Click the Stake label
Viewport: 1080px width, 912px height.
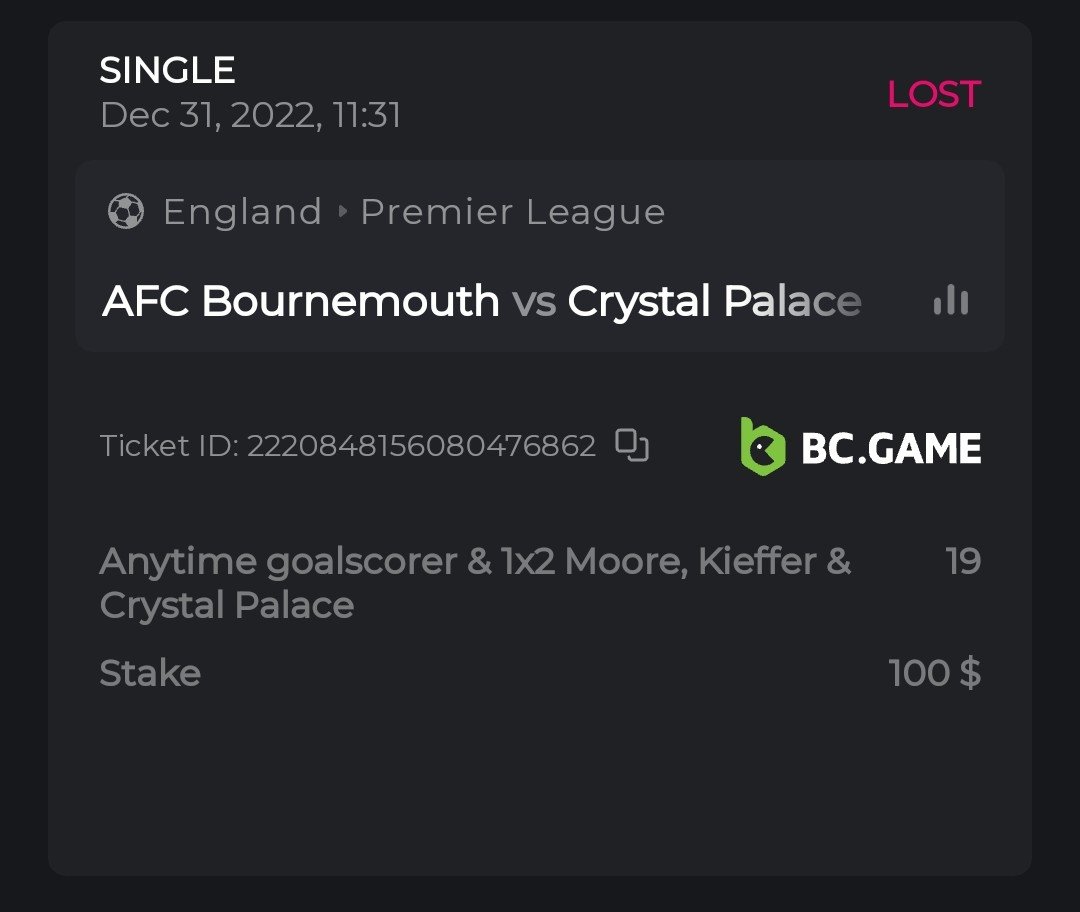(150, 673)
